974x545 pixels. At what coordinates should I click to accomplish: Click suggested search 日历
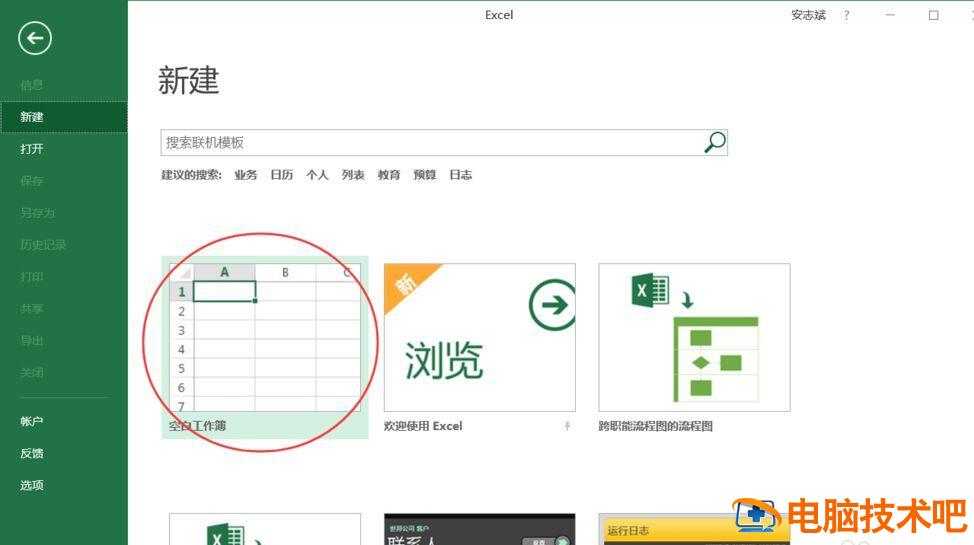(281, 175)
